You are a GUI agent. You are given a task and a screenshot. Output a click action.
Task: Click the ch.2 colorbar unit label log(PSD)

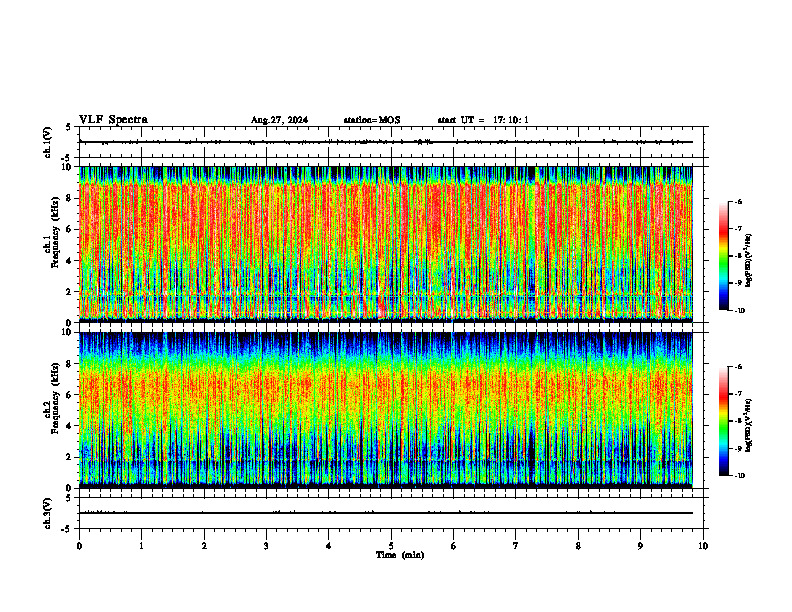749,425
